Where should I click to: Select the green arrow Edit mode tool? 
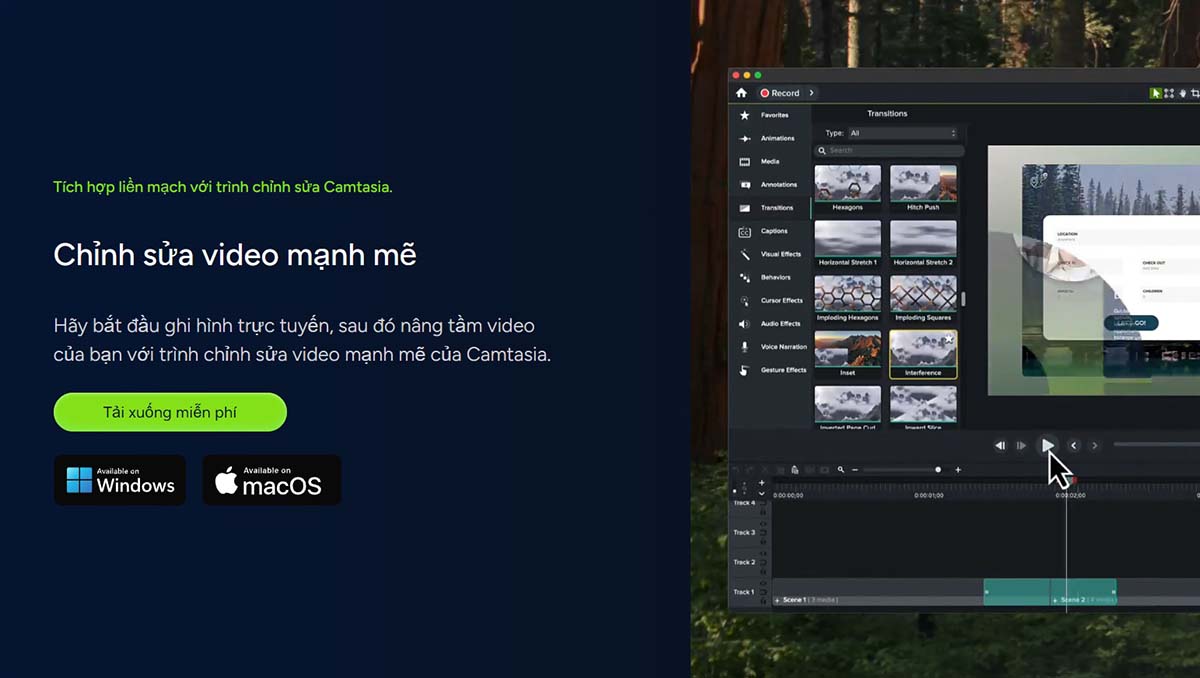tap(1155, 93)
